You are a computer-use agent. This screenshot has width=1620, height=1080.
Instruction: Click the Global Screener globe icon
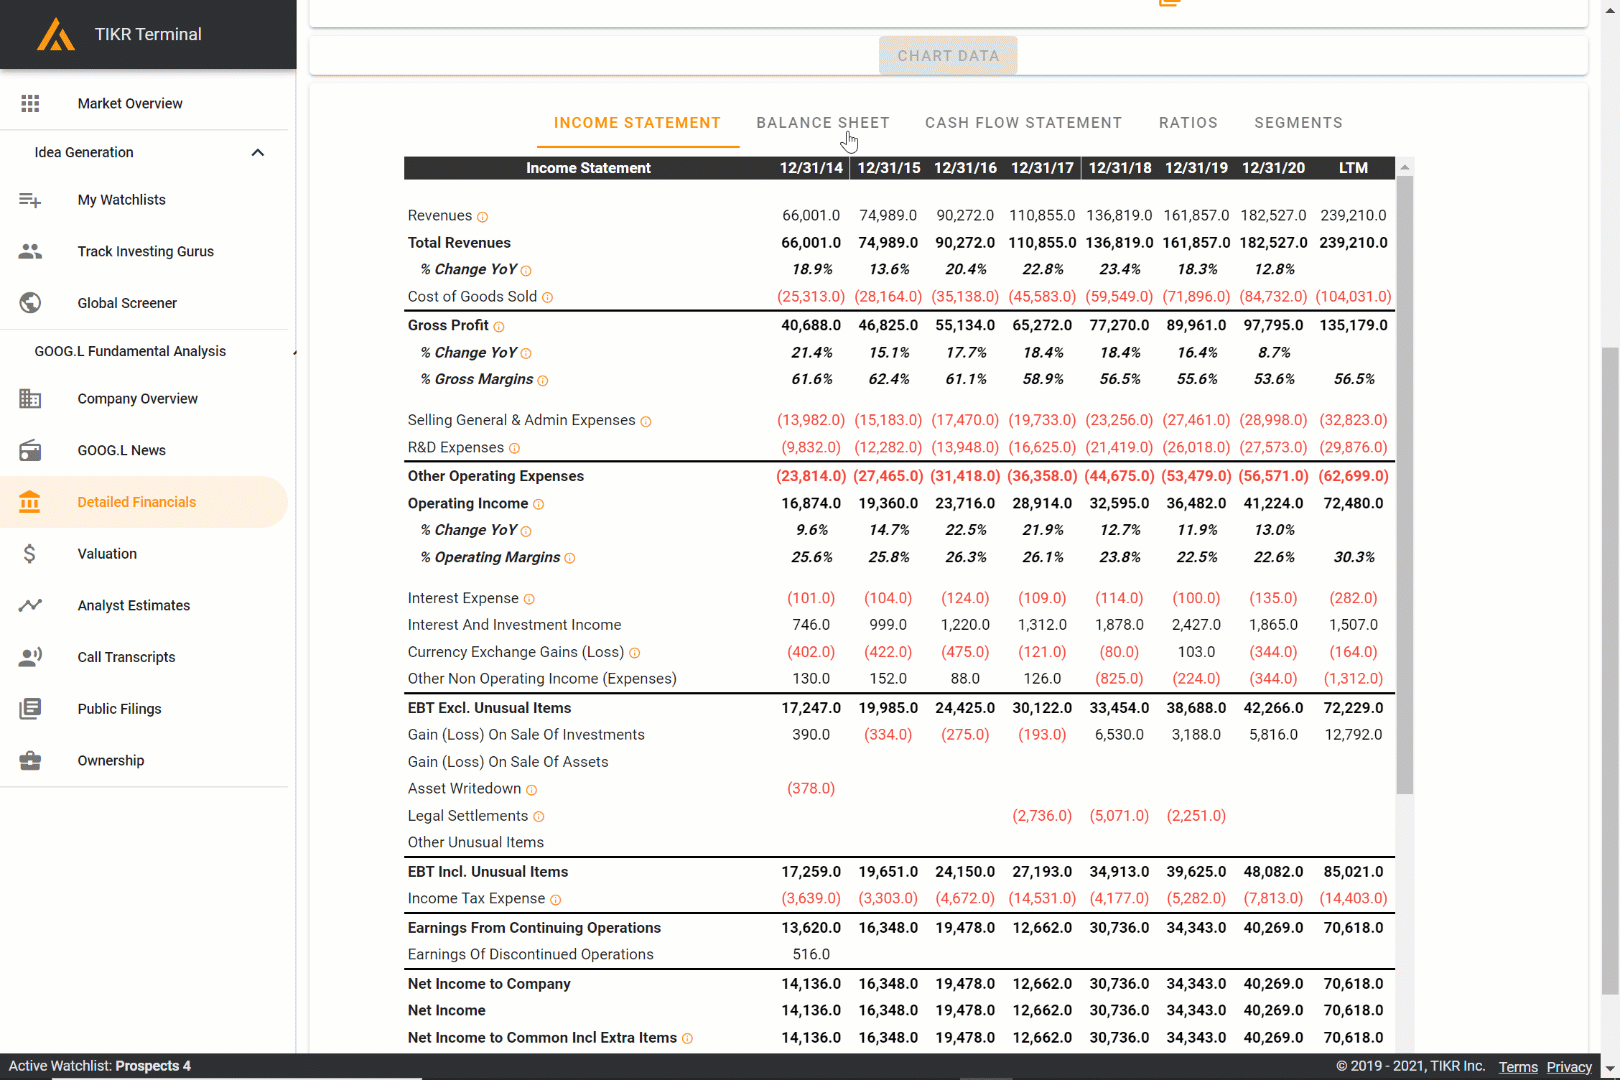pyautogui.click(x=30, y=303)
